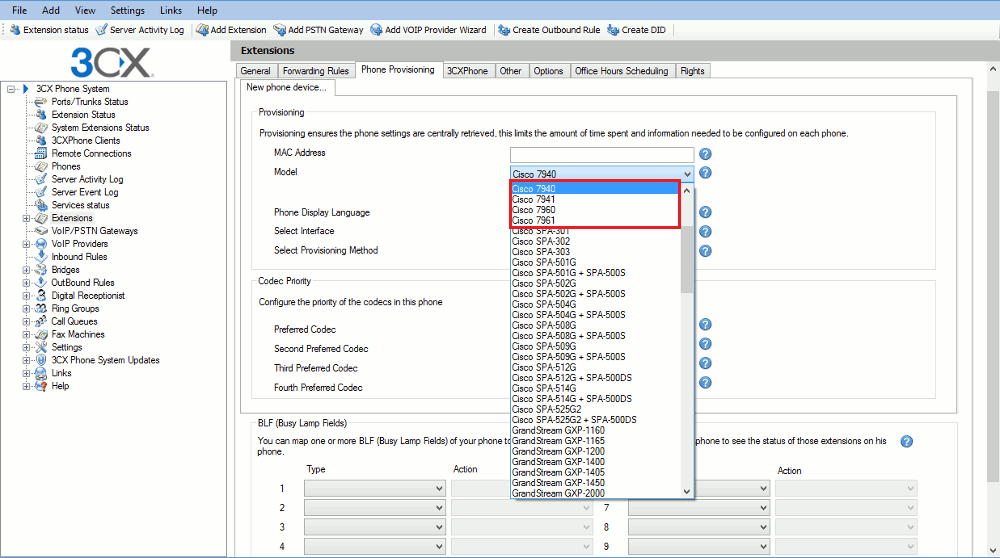The image size is (1000, 558).
Task: Click Create Outbound Rule toolbar icon
Action: point(504,30)
